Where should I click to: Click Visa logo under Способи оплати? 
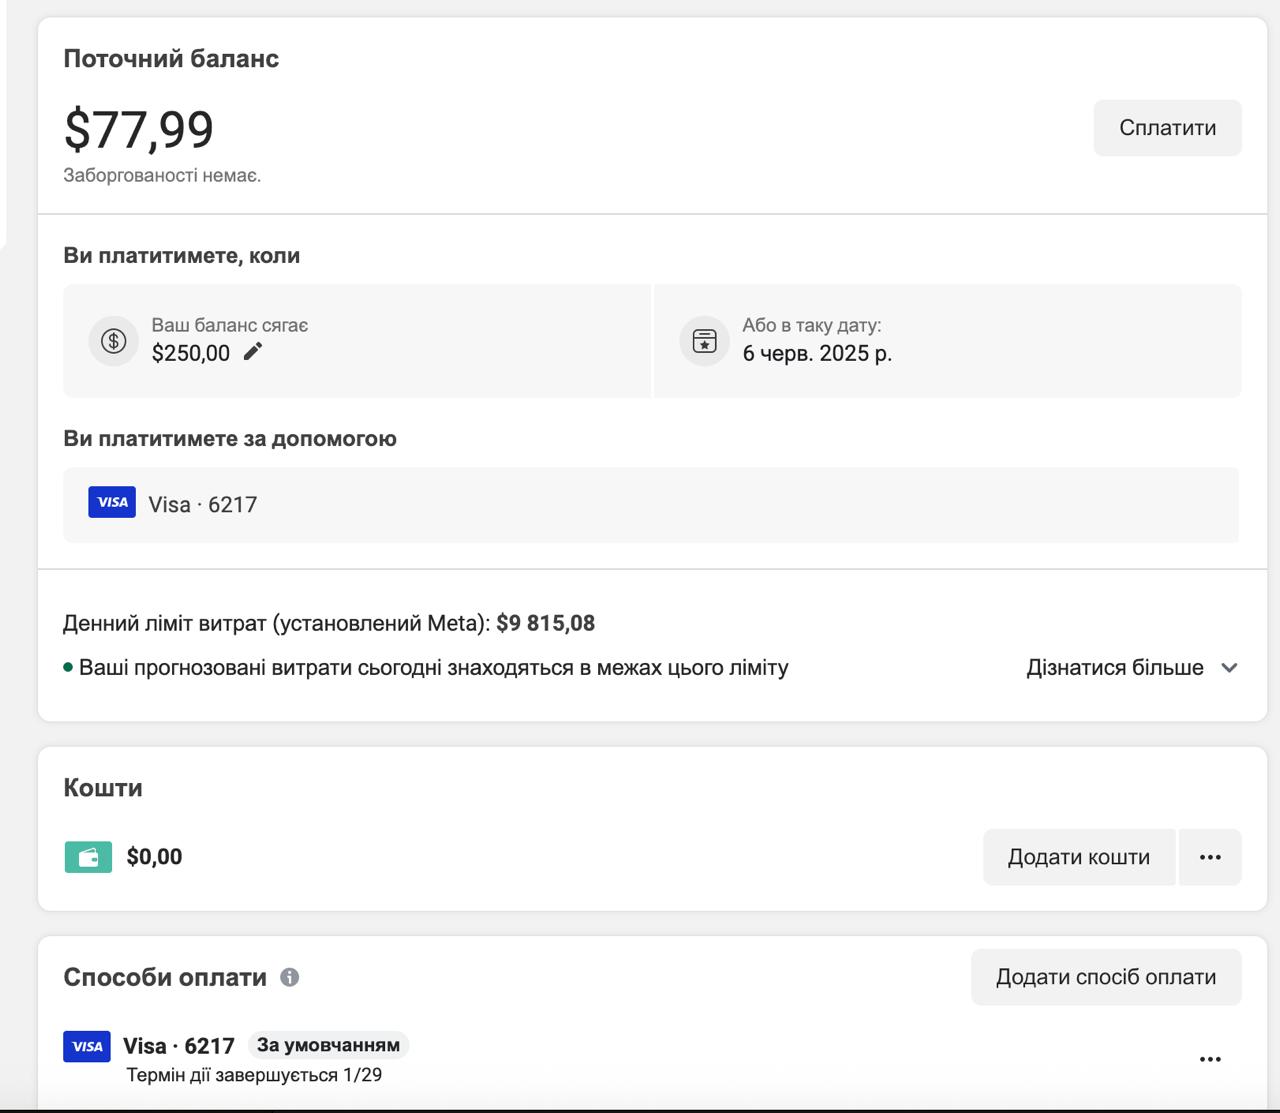click(87, 1046)
